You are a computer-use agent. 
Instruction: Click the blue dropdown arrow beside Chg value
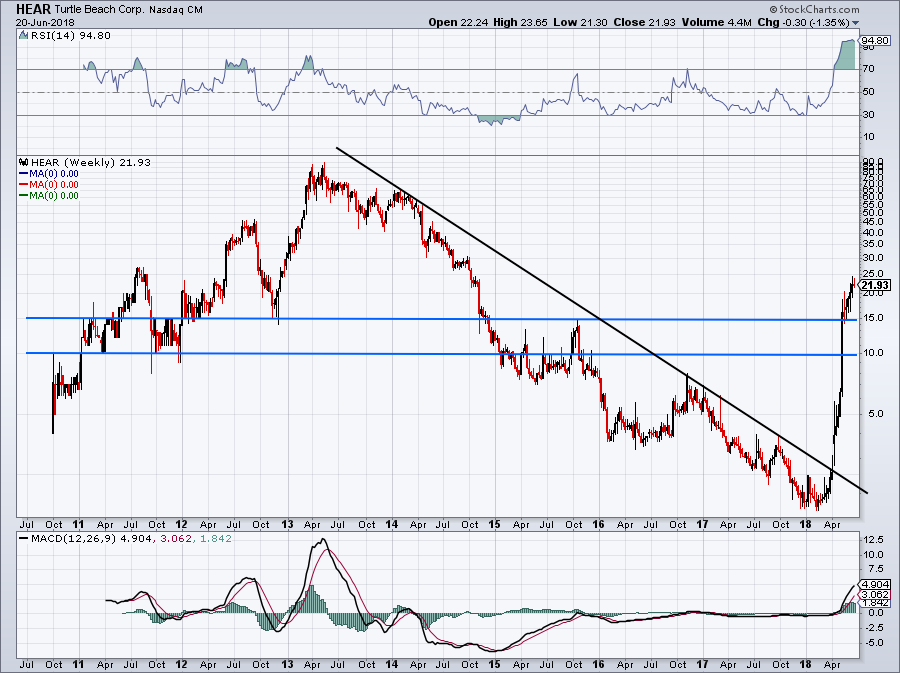pyautogui.click(x=856, y=23)
